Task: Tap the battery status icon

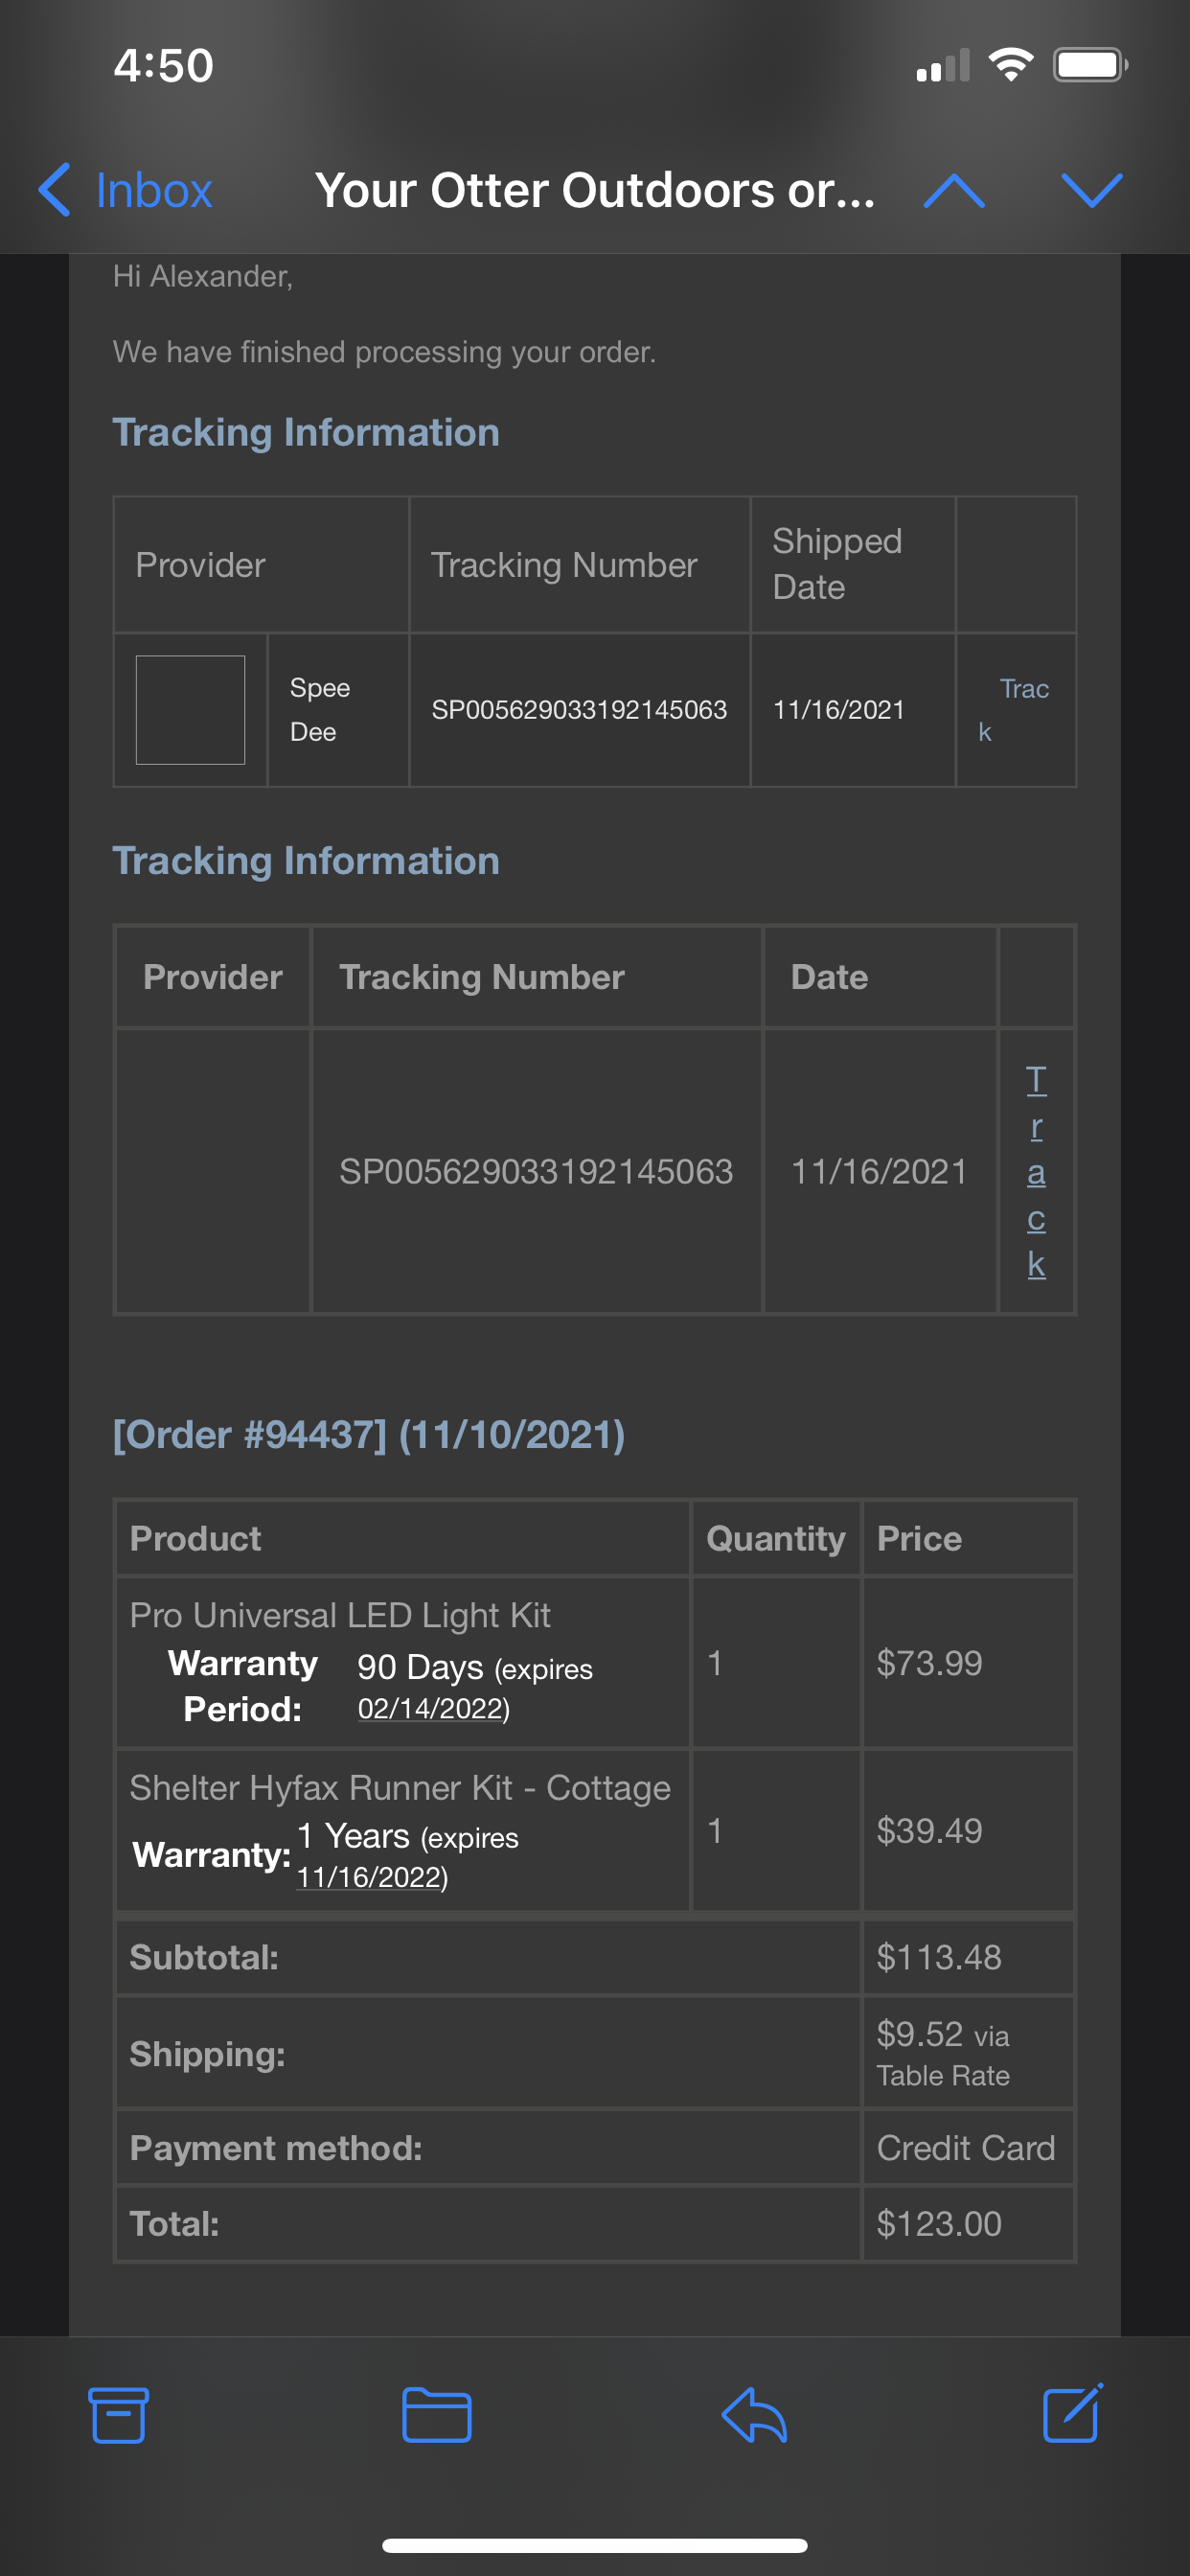Action: (x=1090, y=65)
